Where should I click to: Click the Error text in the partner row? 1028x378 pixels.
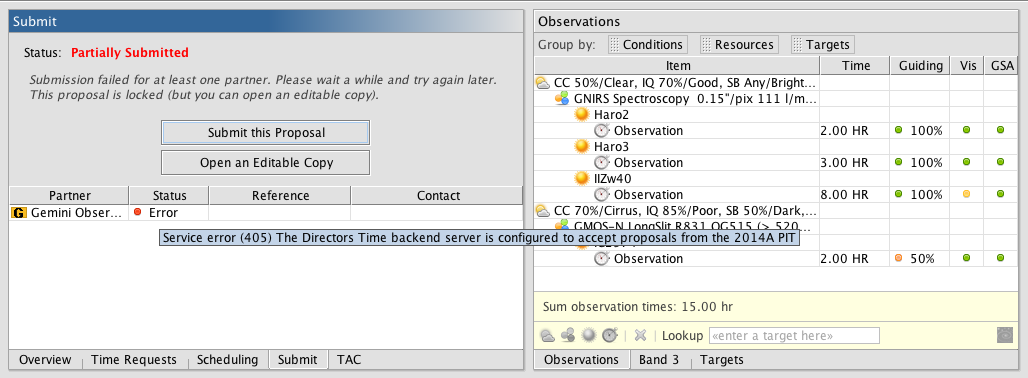(163, 212)
